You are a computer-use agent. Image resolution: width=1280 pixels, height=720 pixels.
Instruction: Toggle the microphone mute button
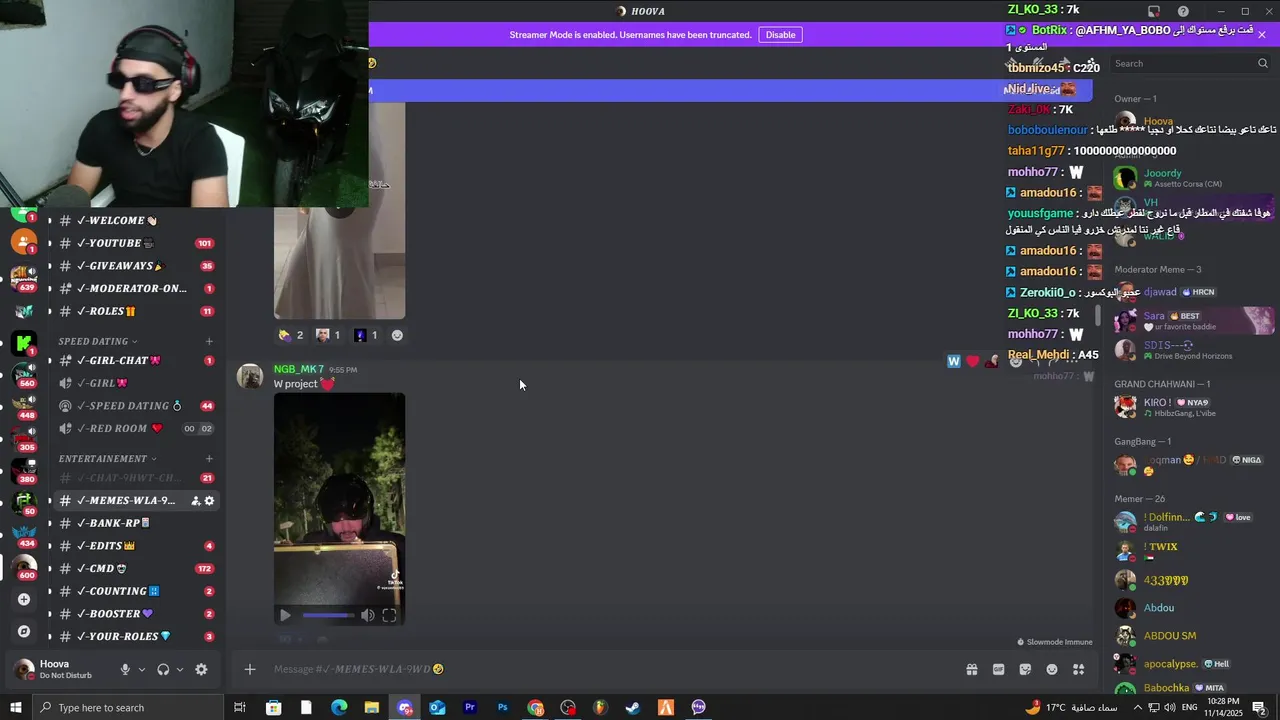click(125, 670)
